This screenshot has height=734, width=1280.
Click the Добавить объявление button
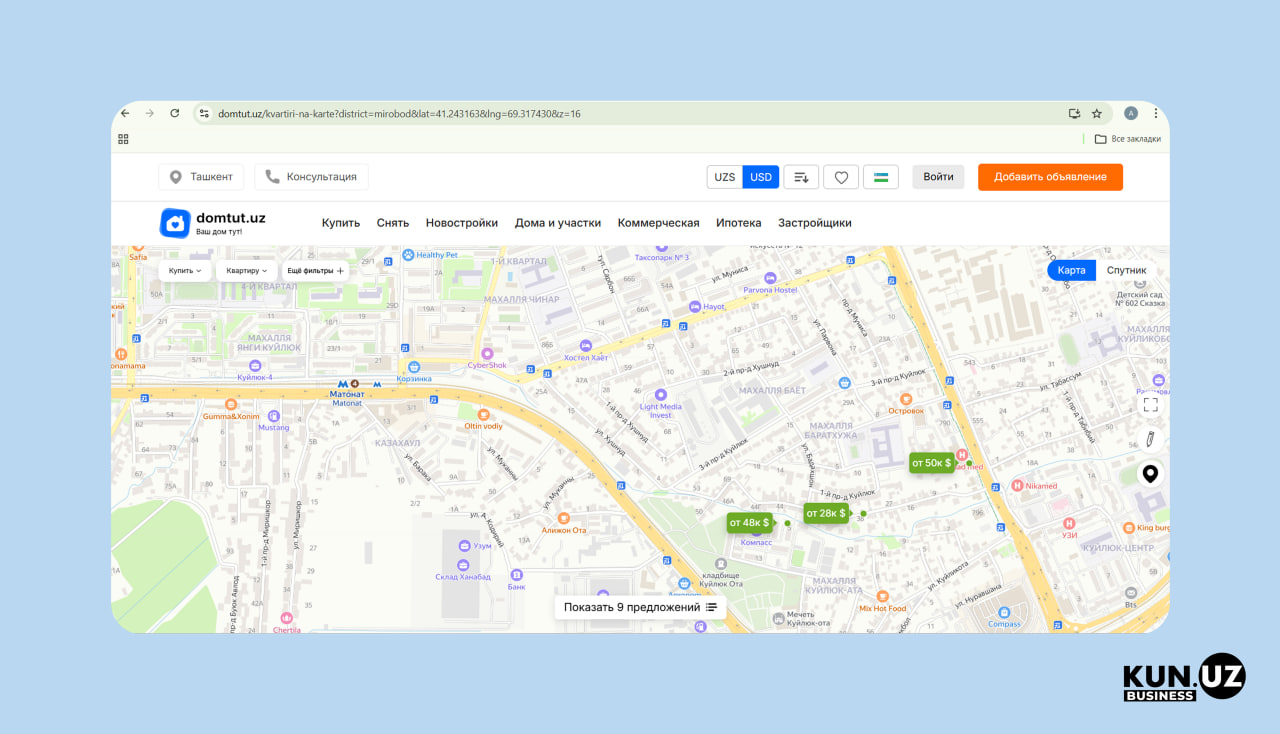click(1050, 177)
